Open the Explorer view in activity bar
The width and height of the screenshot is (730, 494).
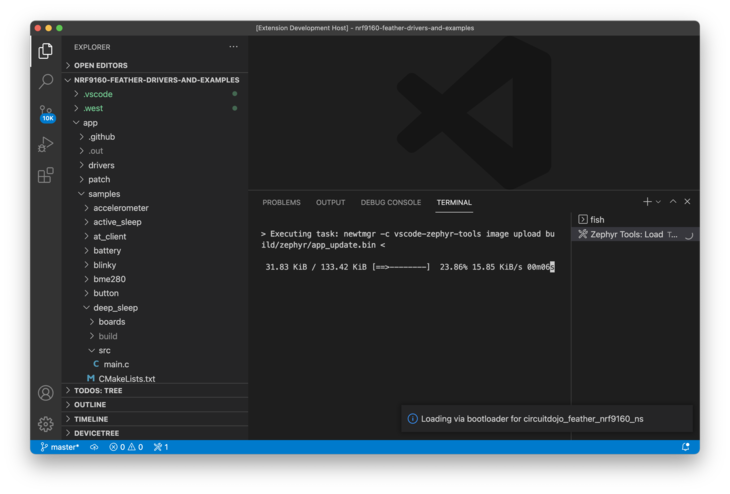[x=46, y=51]
